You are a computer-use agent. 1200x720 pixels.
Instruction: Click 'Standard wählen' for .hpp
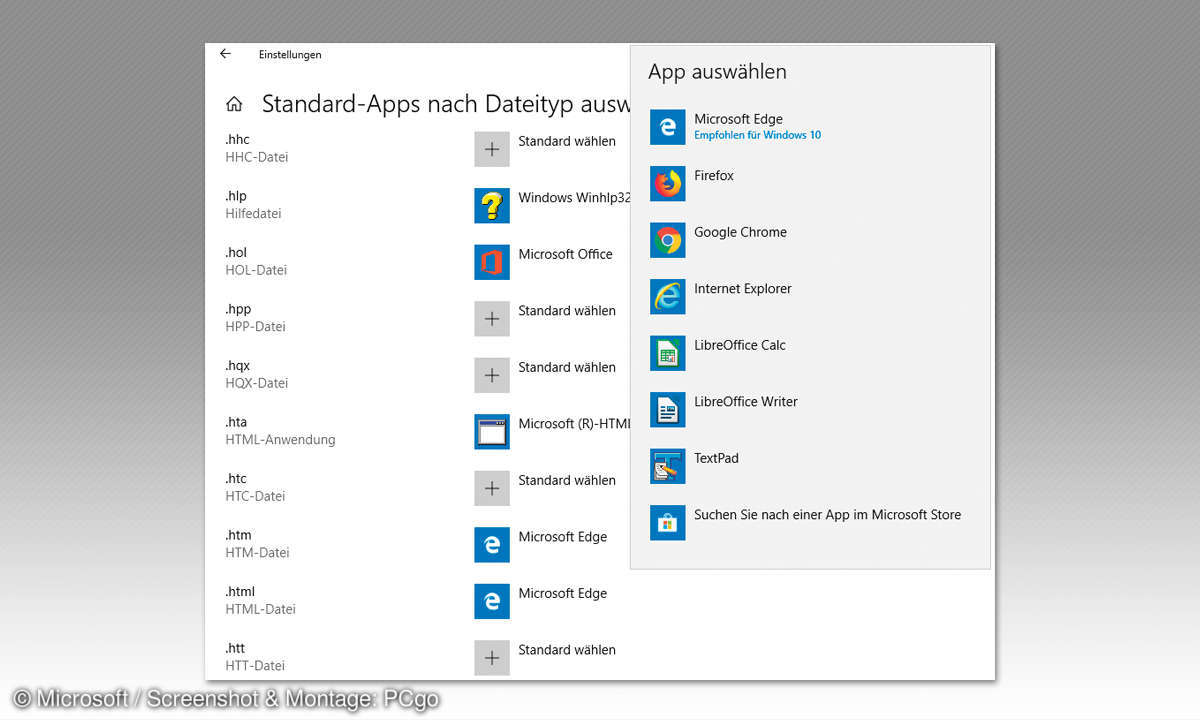coord(567,311)
